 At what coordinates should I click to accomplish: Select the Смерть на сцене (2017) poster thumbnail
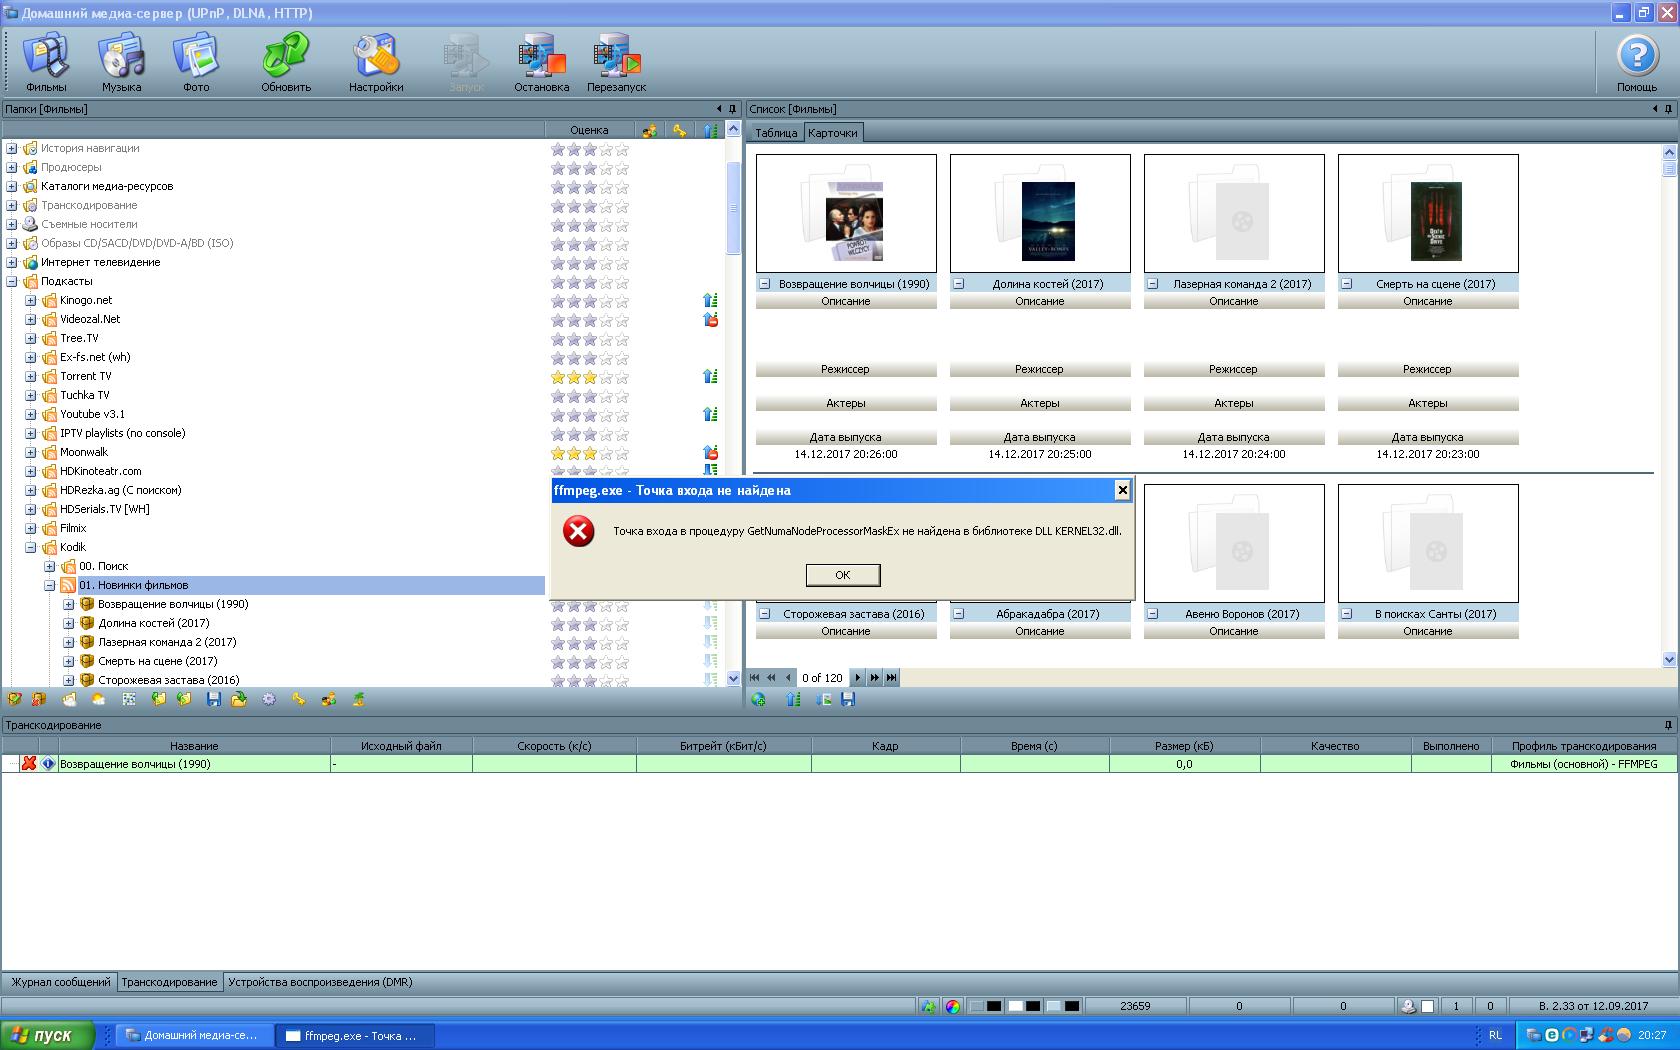[1427, 213]
